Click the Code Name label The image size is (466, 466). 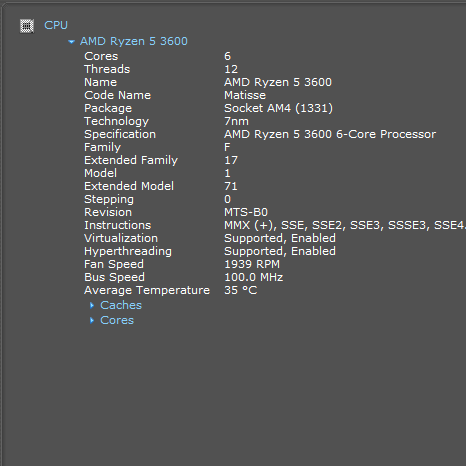click(117, 95)
